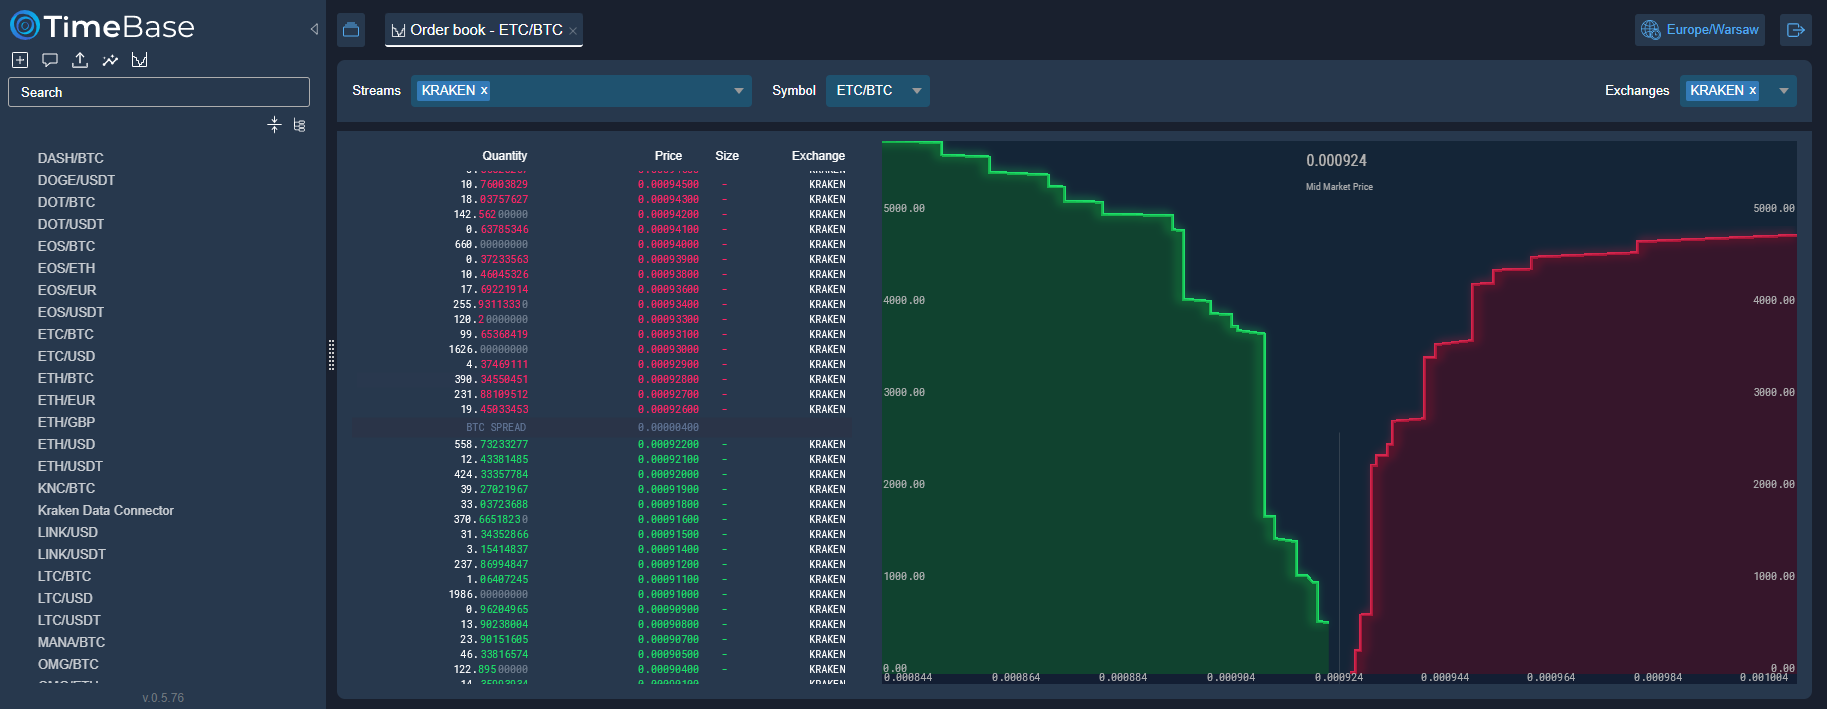The height and width of the screenshot is (709, 1827).
Task: Select ETH/USDT in the stream list
Action: [70, 466]
